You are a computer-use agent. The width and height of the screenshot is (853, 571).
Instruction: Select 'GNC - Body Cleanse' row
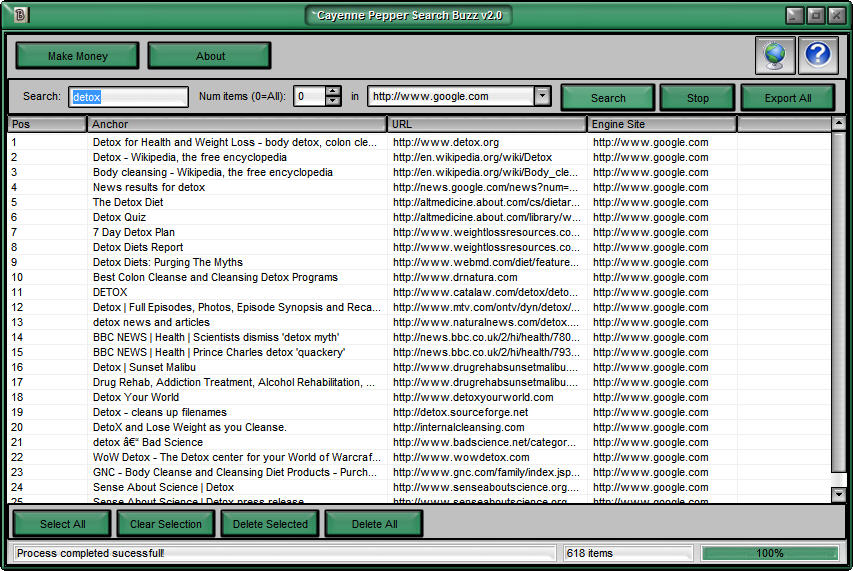tap(419, 472)
